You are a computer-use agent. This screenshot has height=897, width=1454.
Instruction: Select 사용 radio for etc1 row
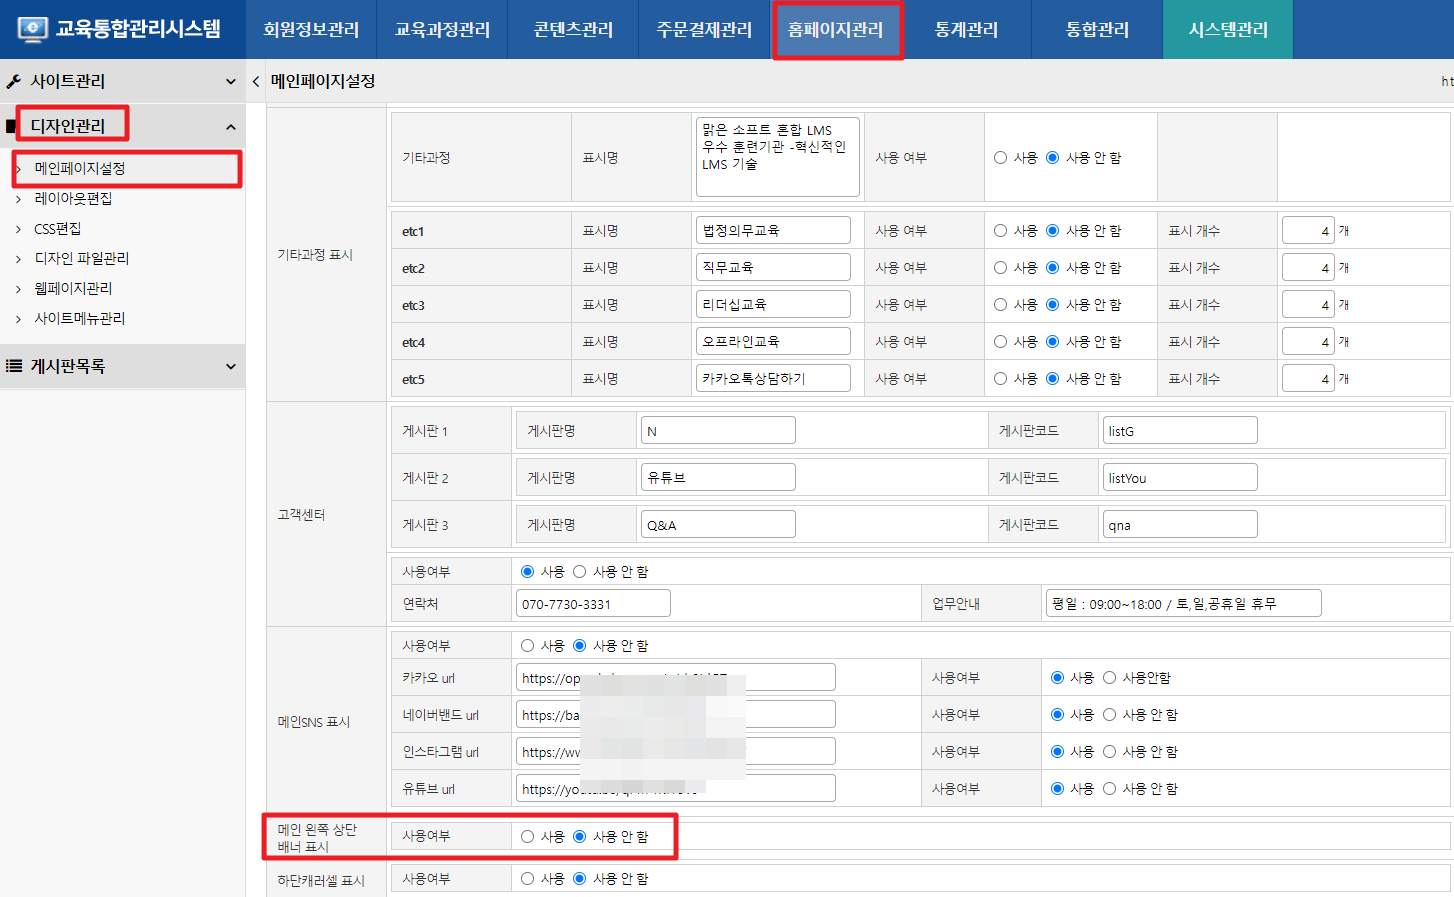tap(1000, 231)
